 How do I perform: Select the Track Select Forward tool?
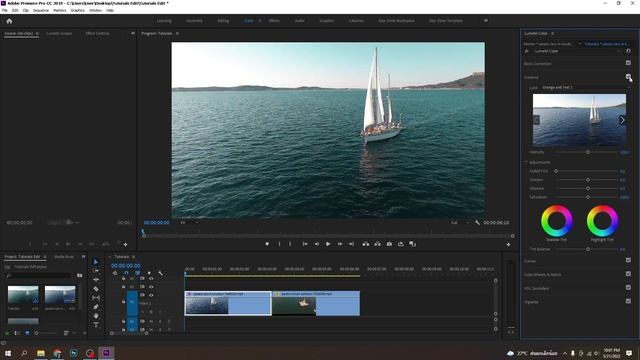pyautogui.click(x=96, y=271)
